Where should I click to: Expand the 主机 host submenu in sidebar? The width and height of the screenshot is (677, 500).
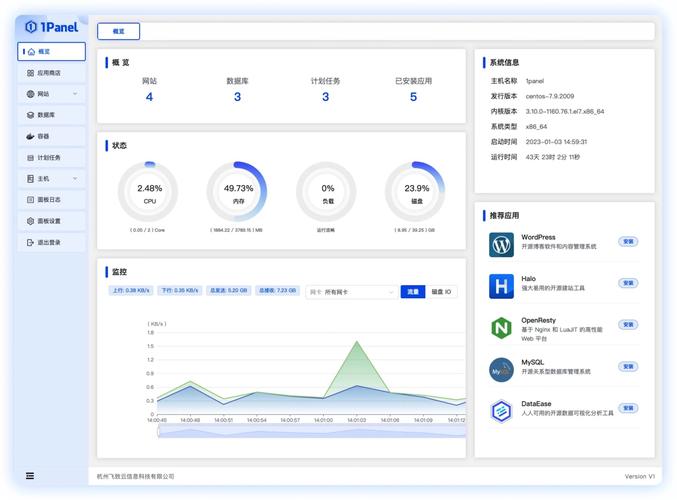click(75, 179)
